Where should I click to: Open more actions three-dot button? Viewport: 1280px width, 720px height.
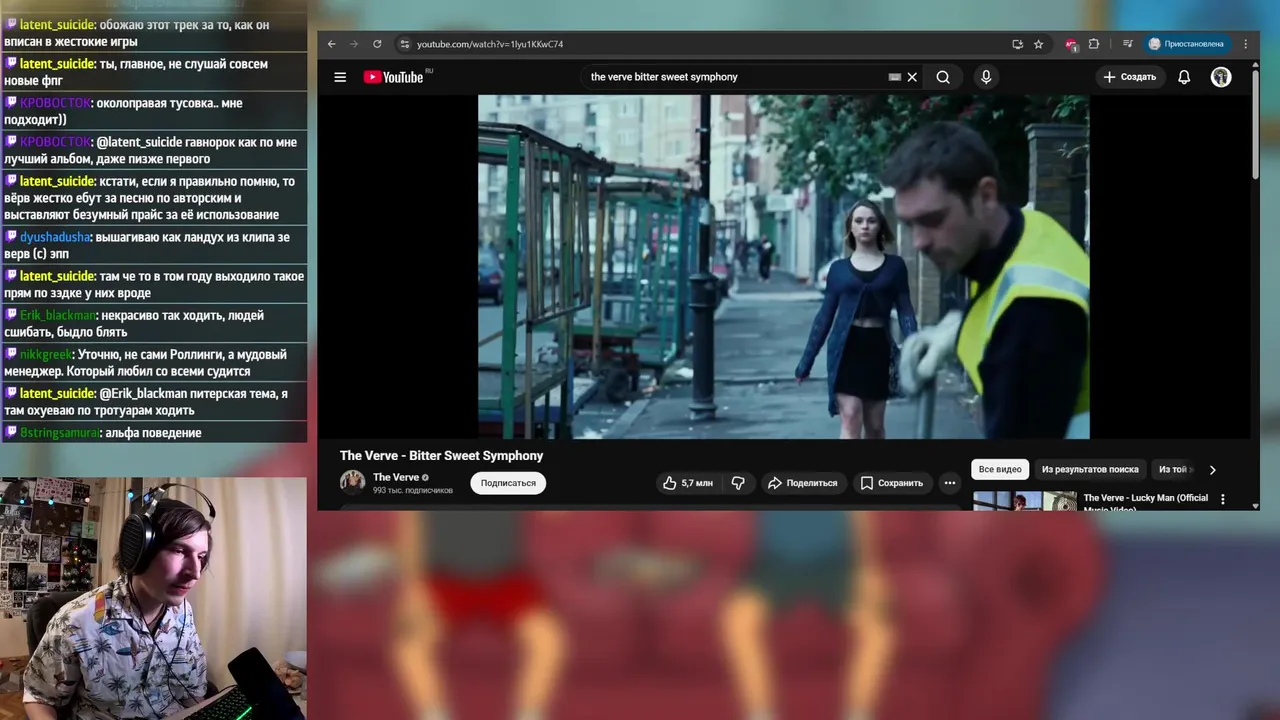(950, 483)
